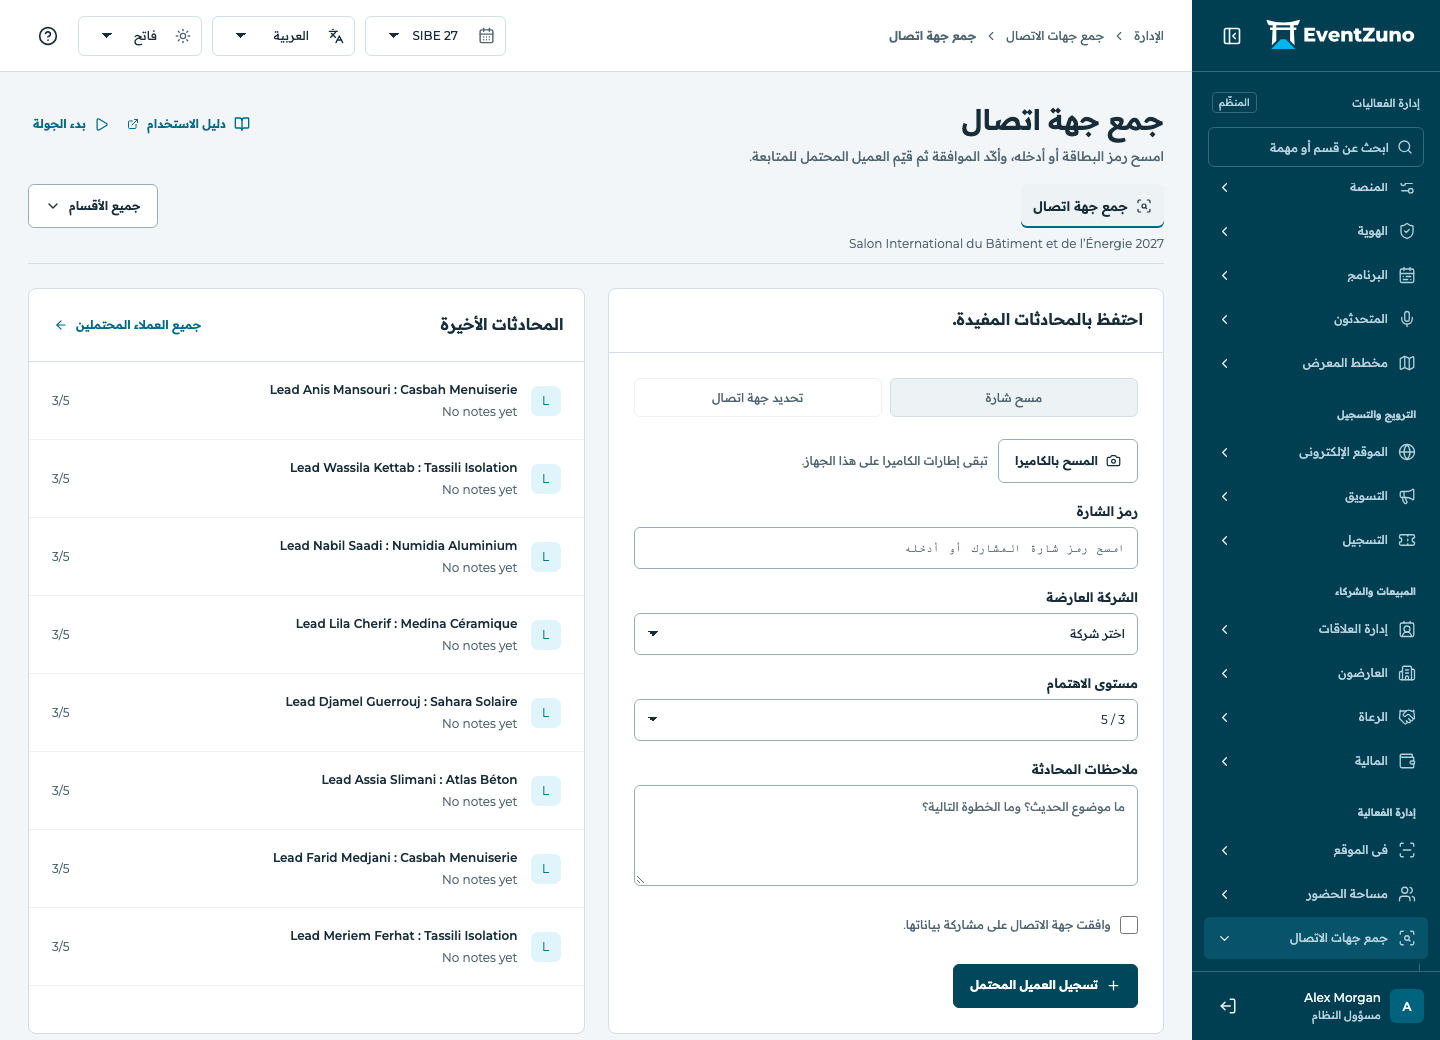Expand the مساحة الحضور sidebar item
This screenshot has height=1040, width=1440.
tap(1316, 895)
